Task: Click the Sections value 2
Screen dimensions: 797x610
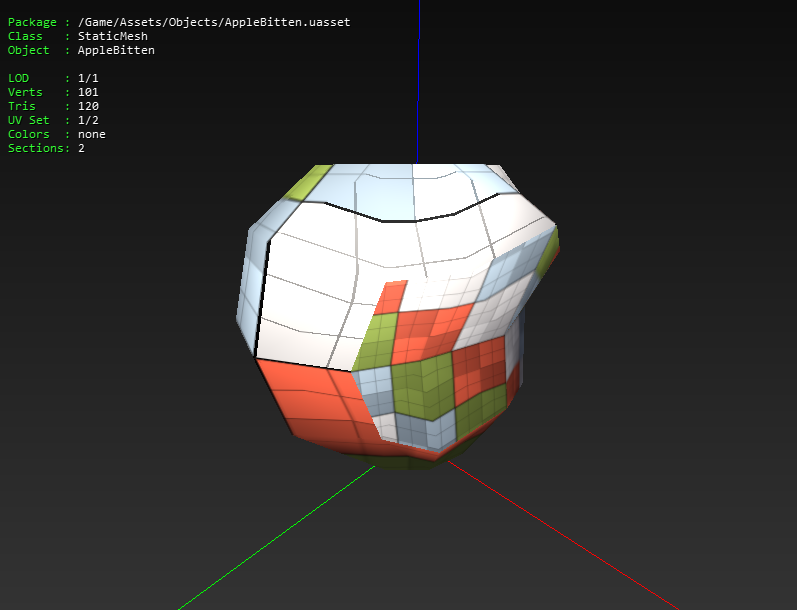Action: point(81,148)
